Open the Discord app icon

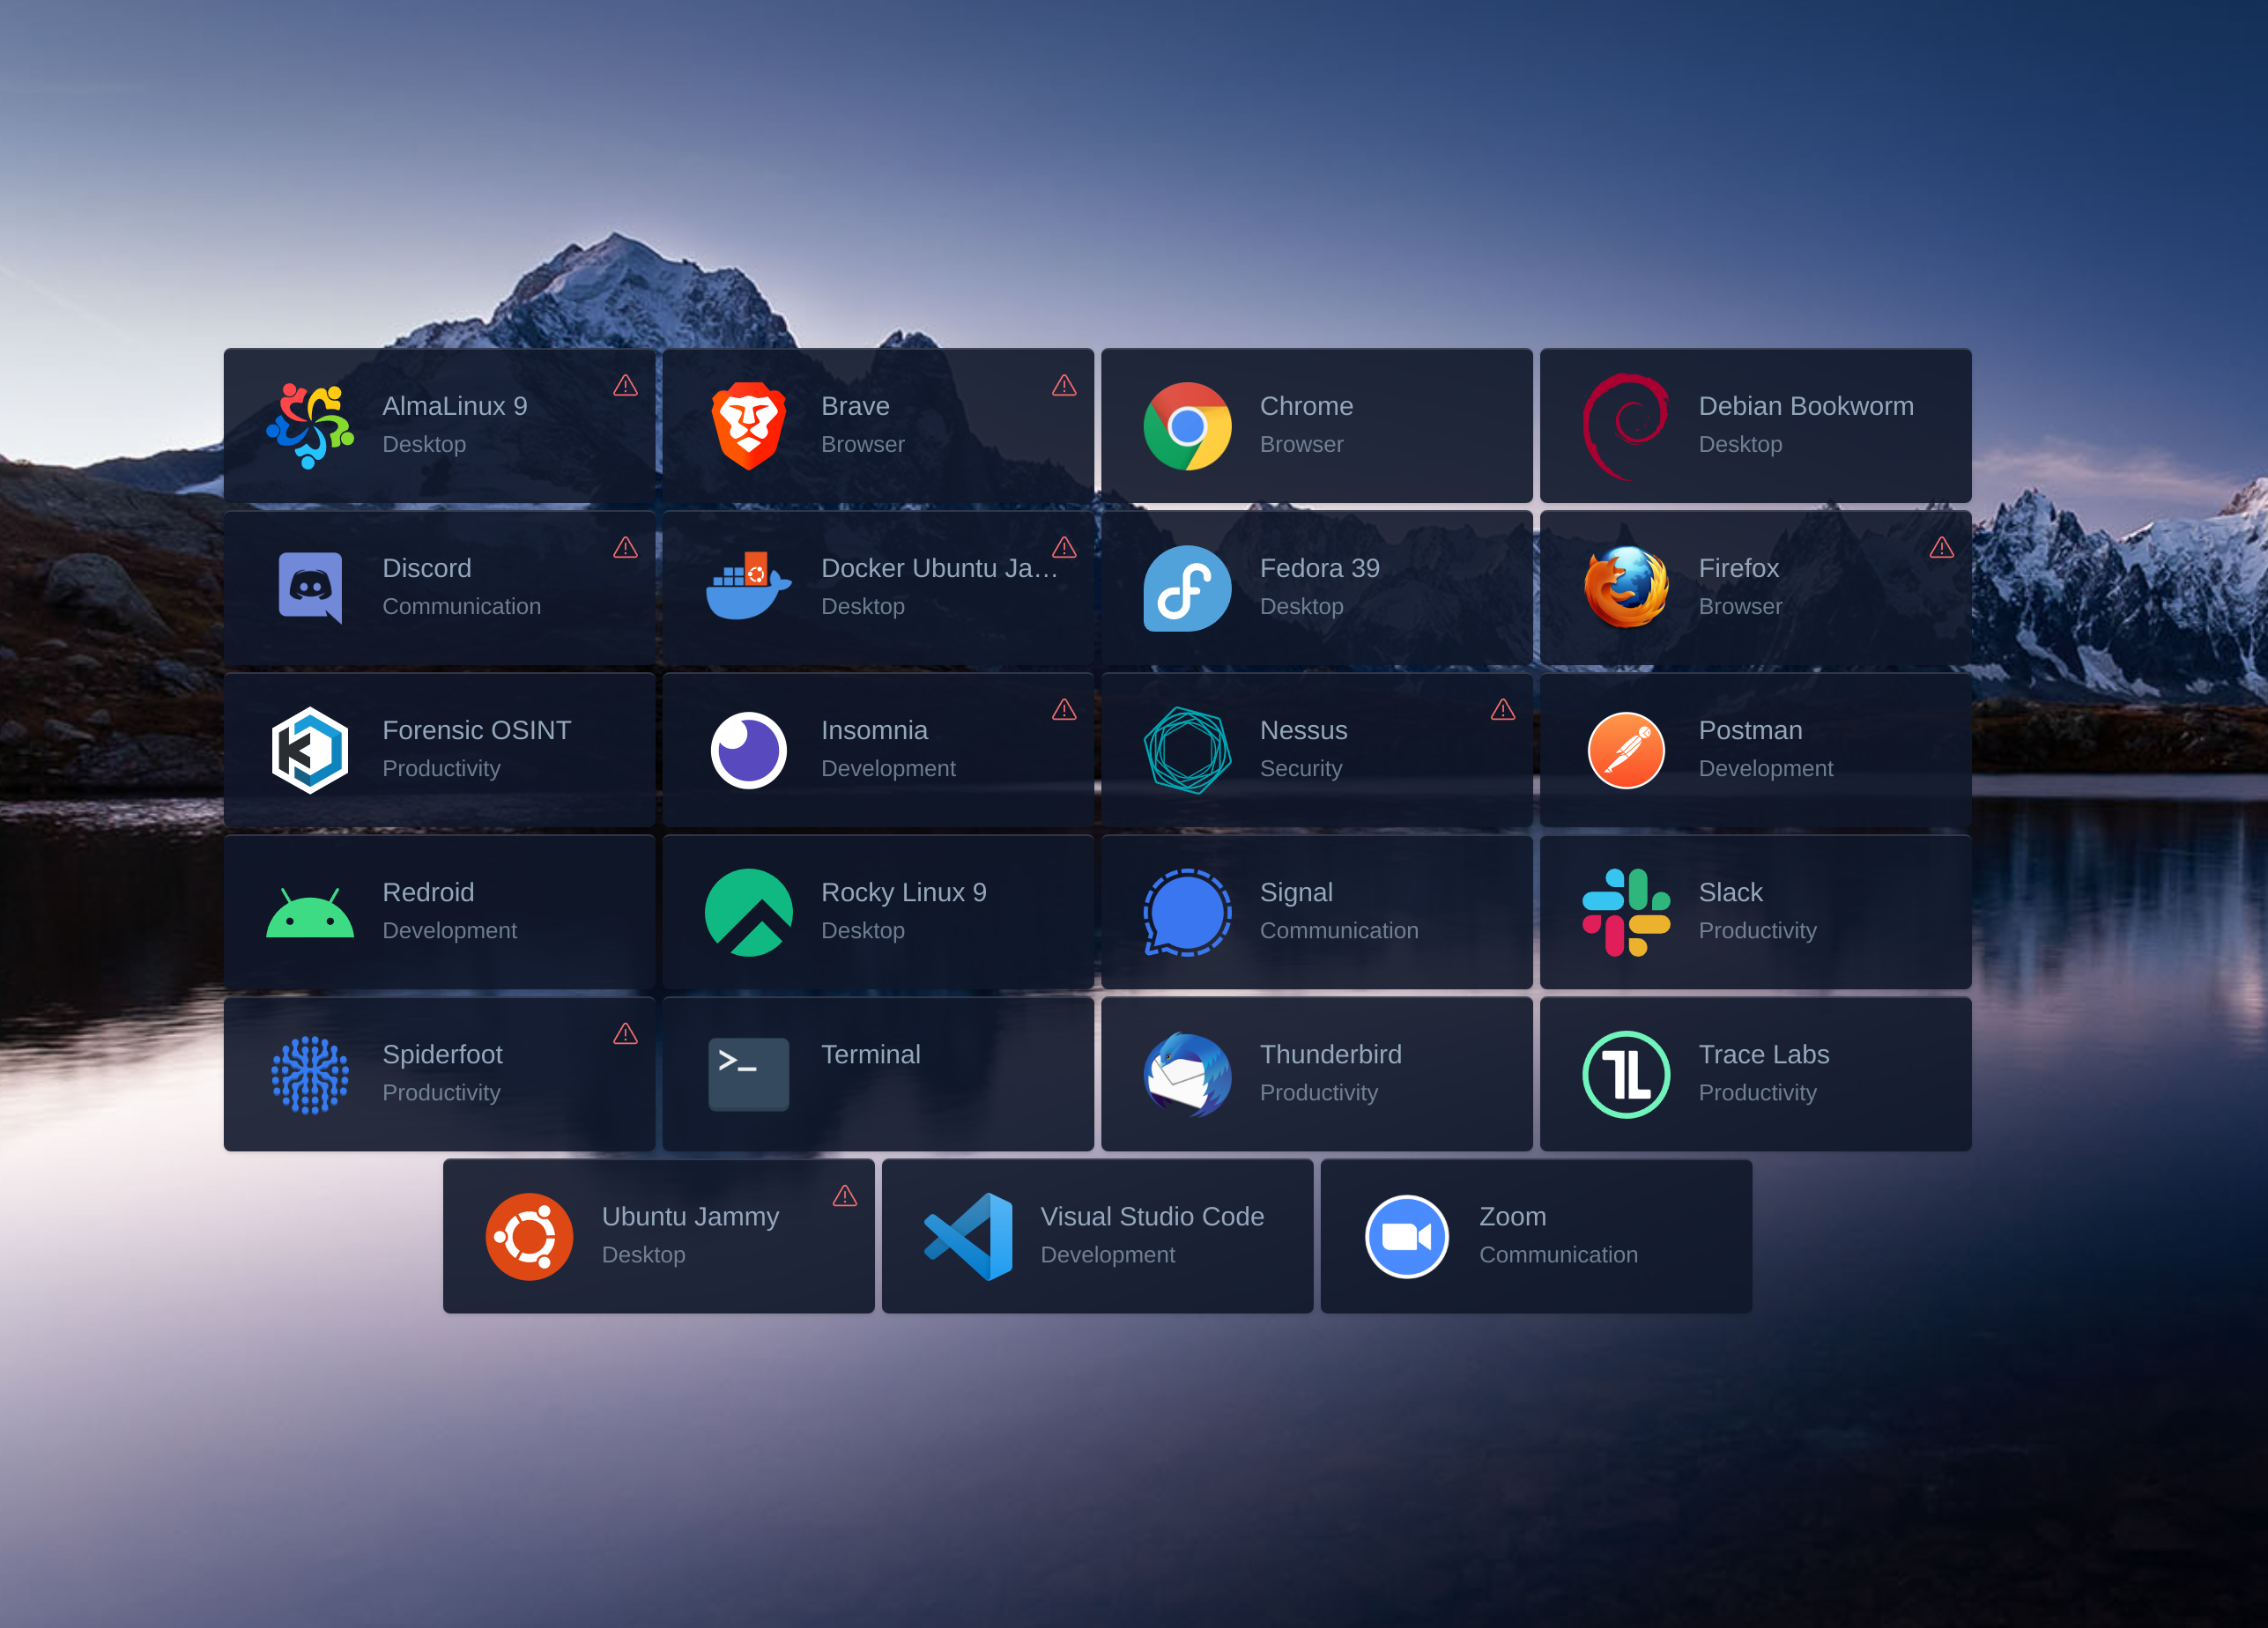point(309,588)
